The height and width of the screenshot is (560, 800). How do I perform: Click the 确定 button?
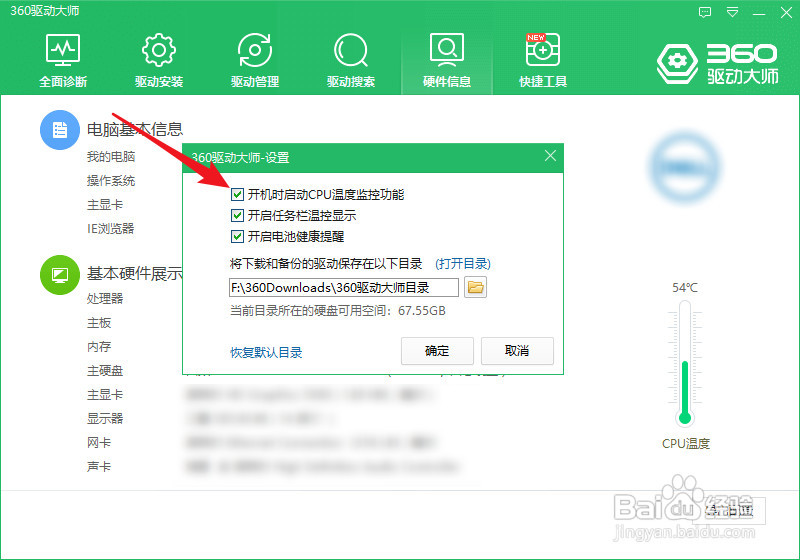click(437, 351)
